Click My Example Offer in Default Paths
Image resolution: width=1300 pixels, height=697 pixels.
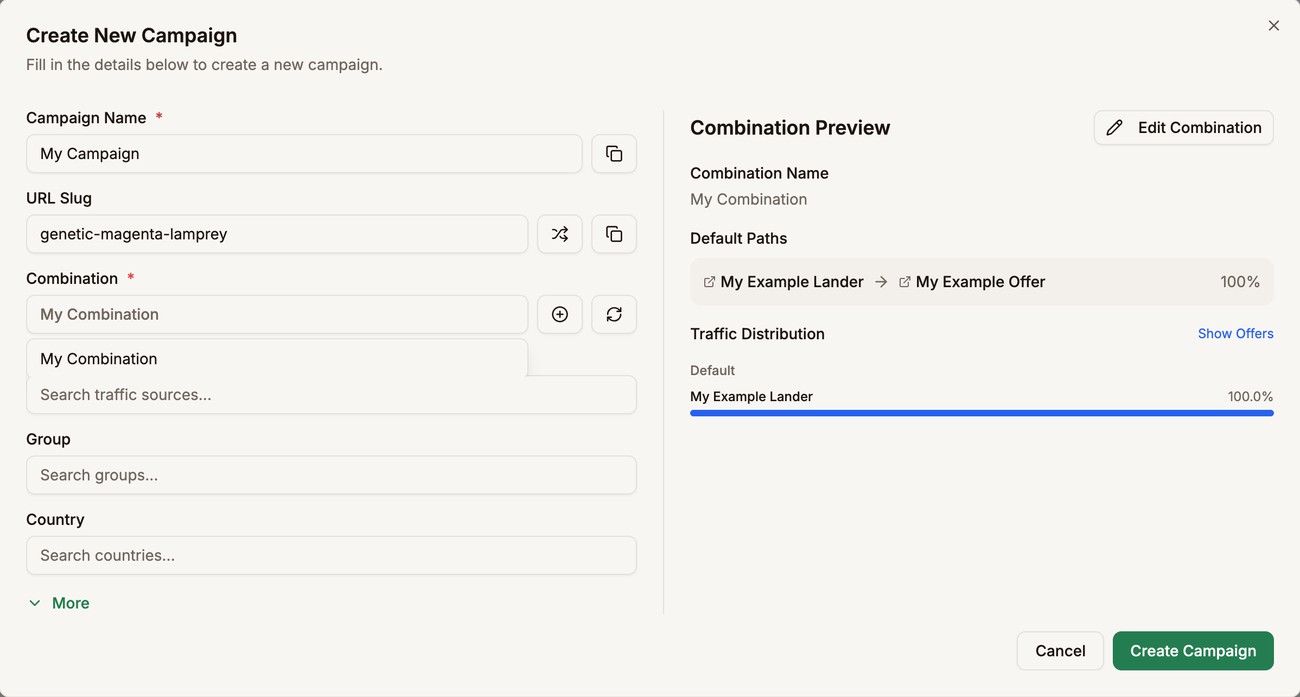(x=980, y=282)
